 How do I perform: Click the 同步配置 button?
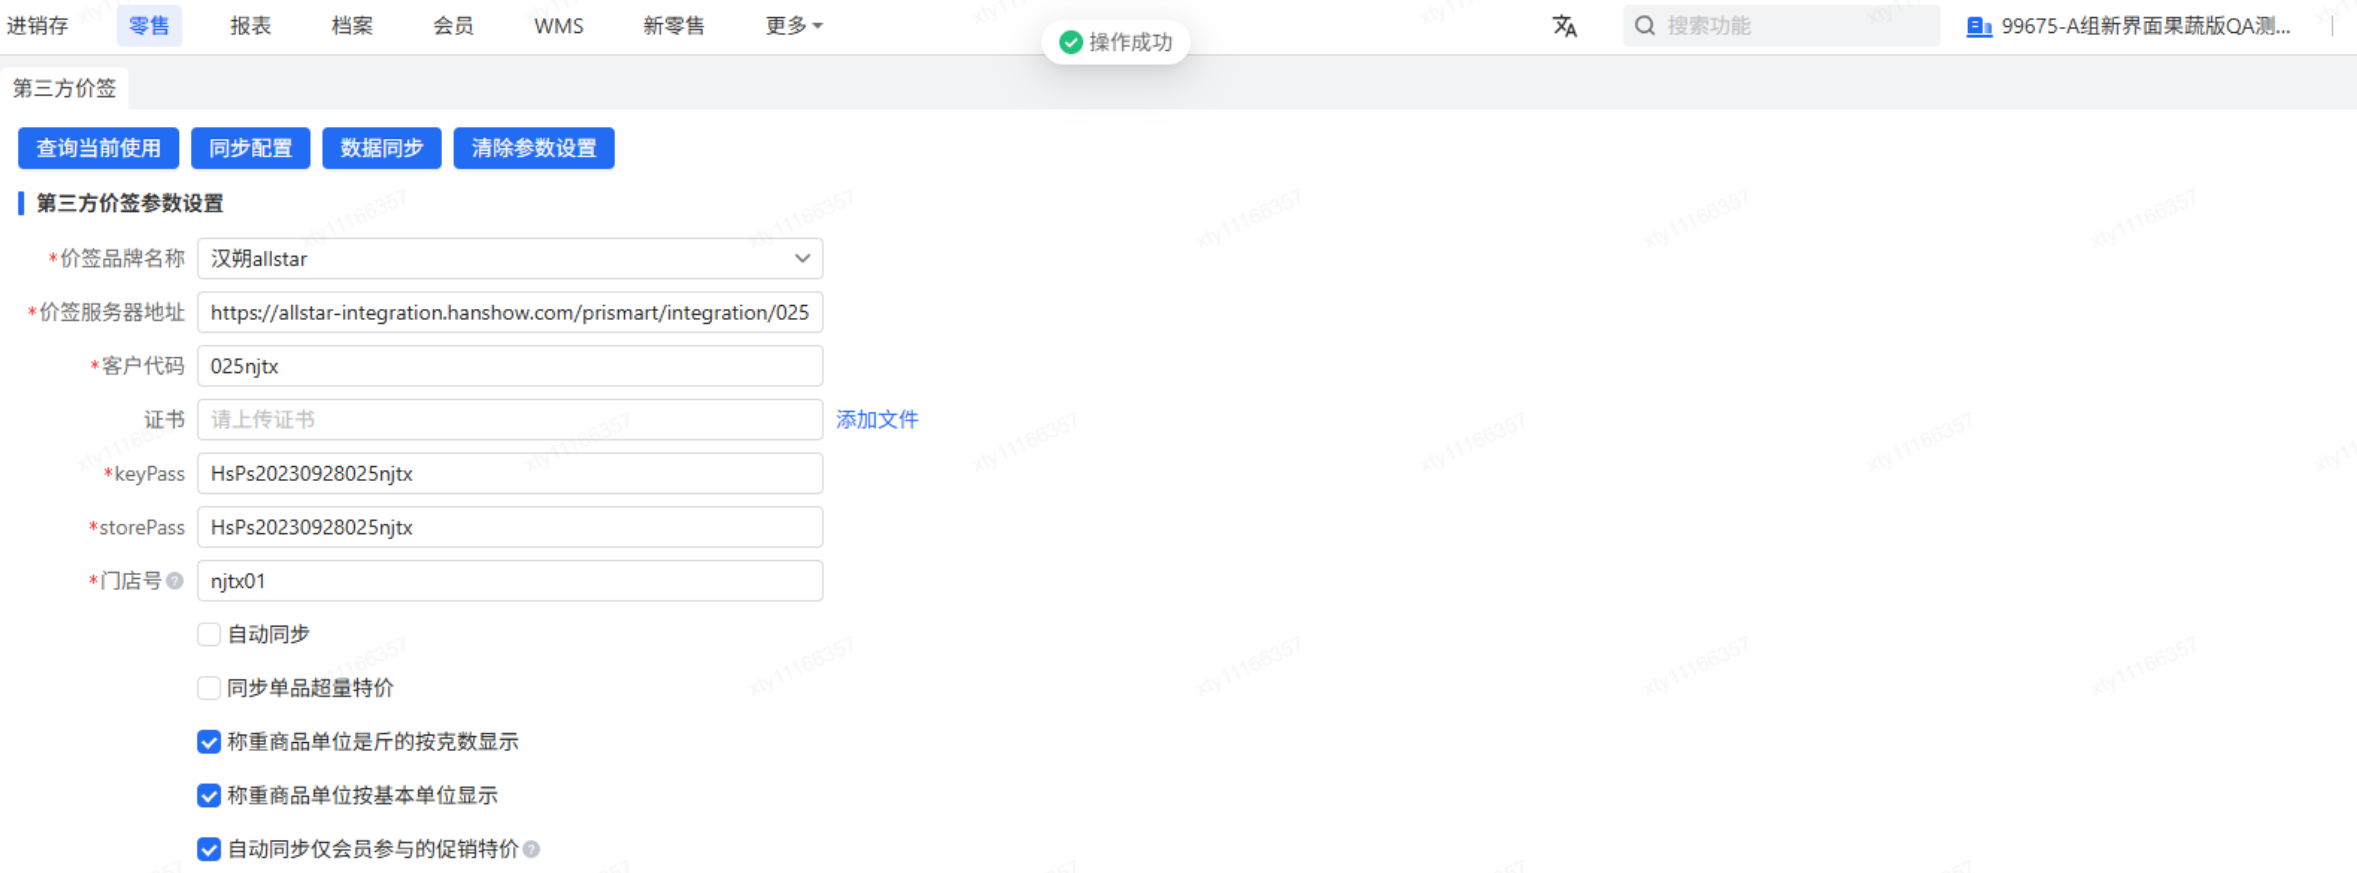click(250, 148)
